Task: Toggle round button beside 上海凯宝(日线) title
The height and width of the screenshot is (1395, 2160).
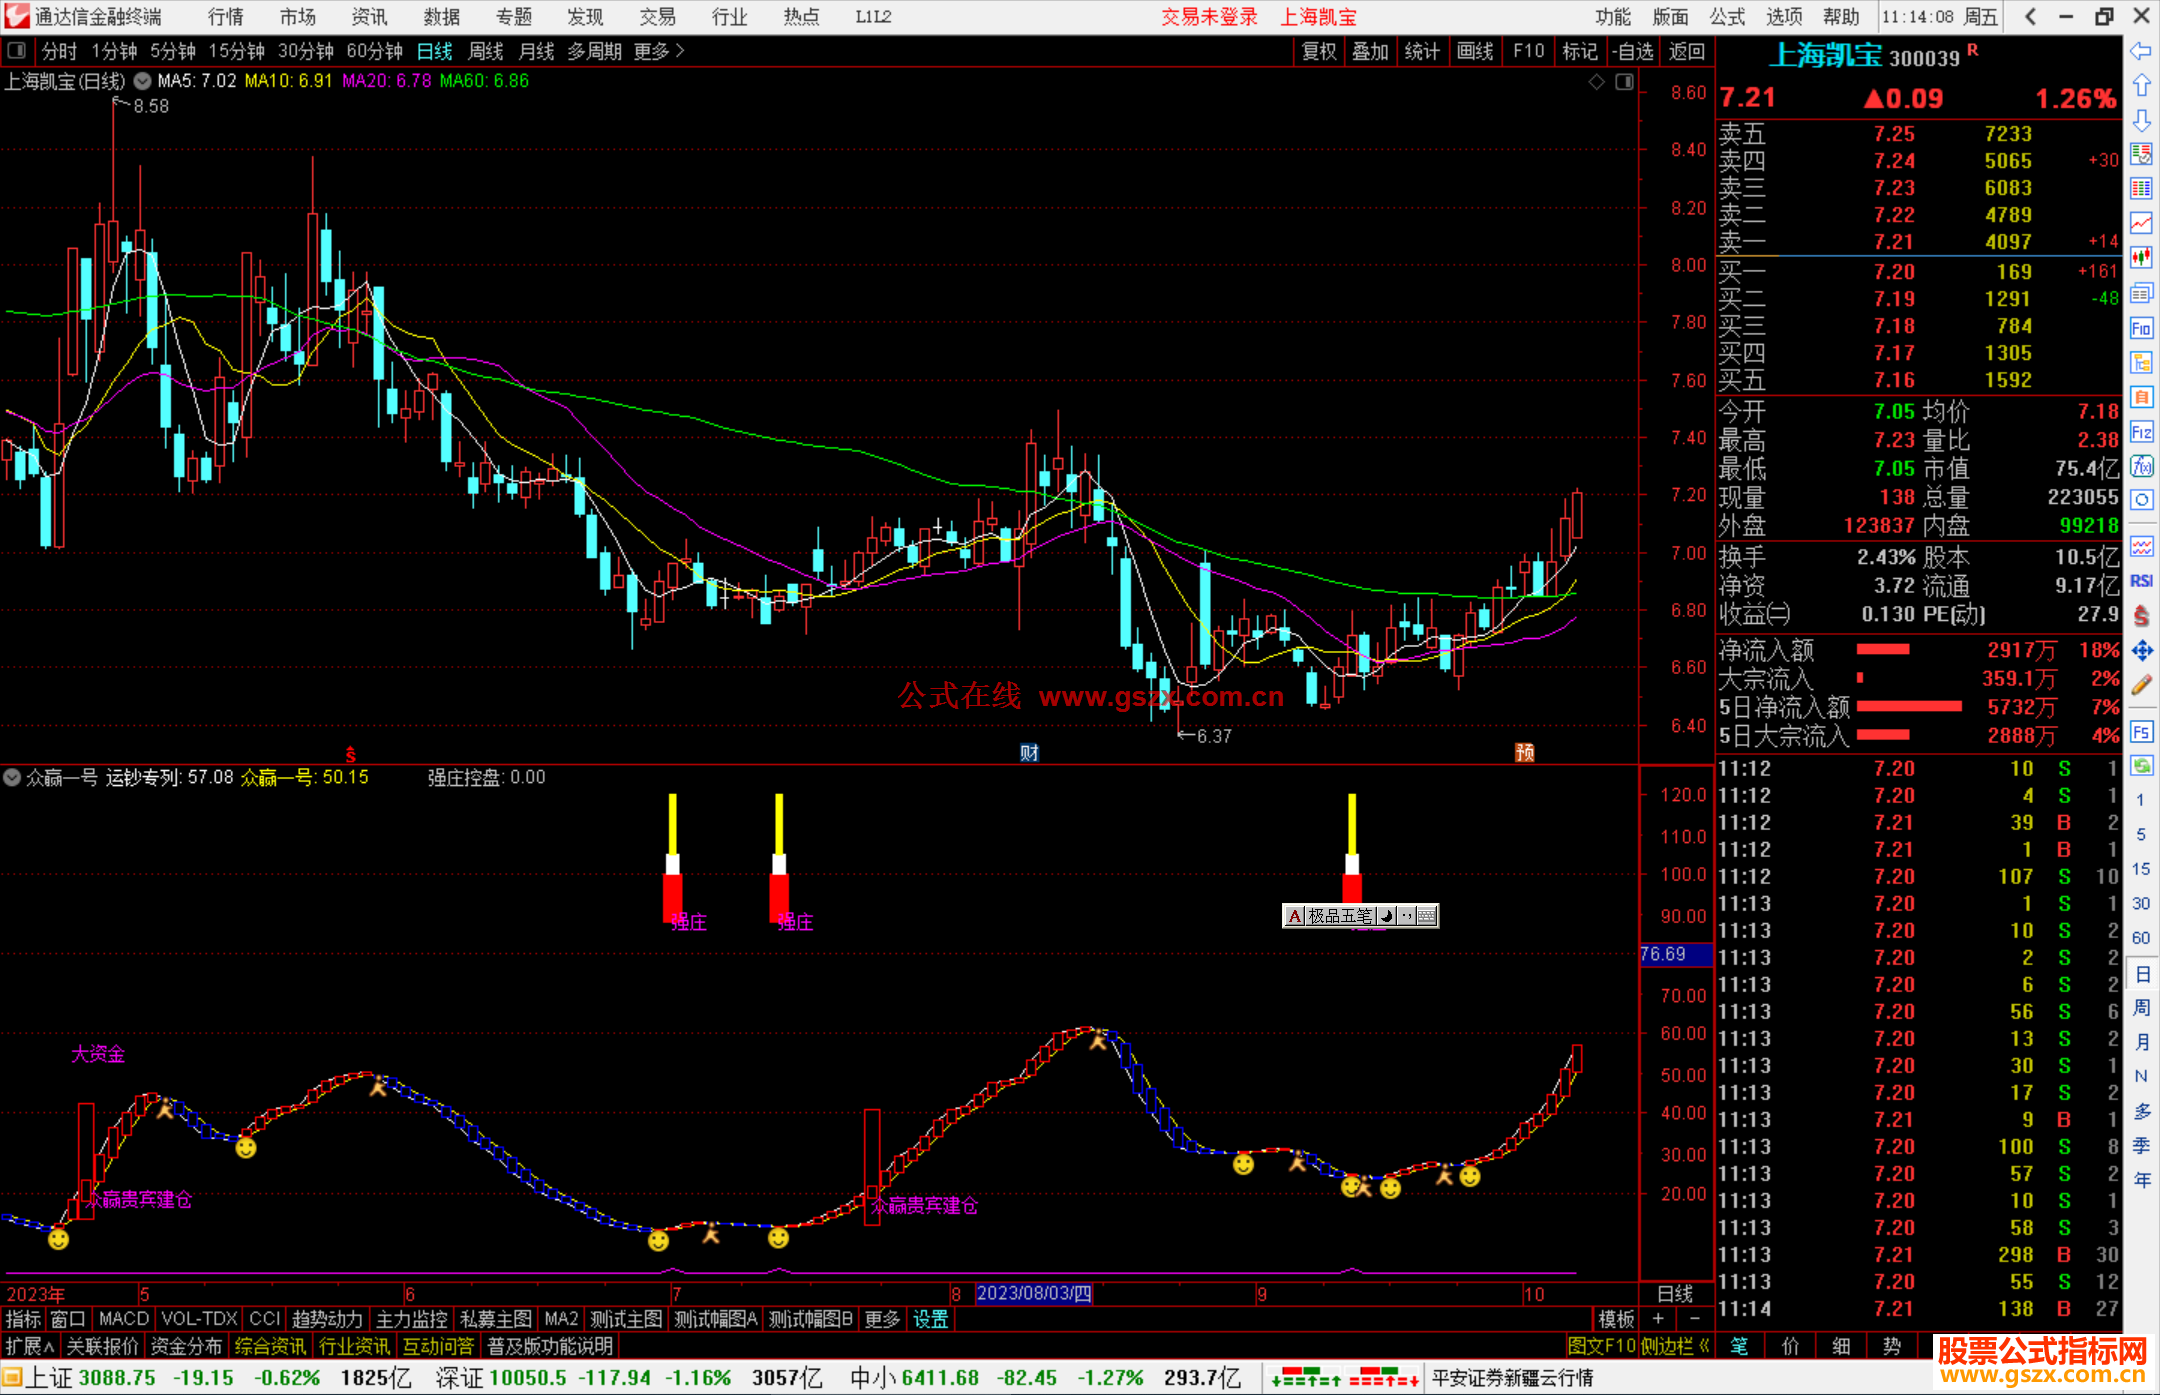Action: click(x=142, y=81)
